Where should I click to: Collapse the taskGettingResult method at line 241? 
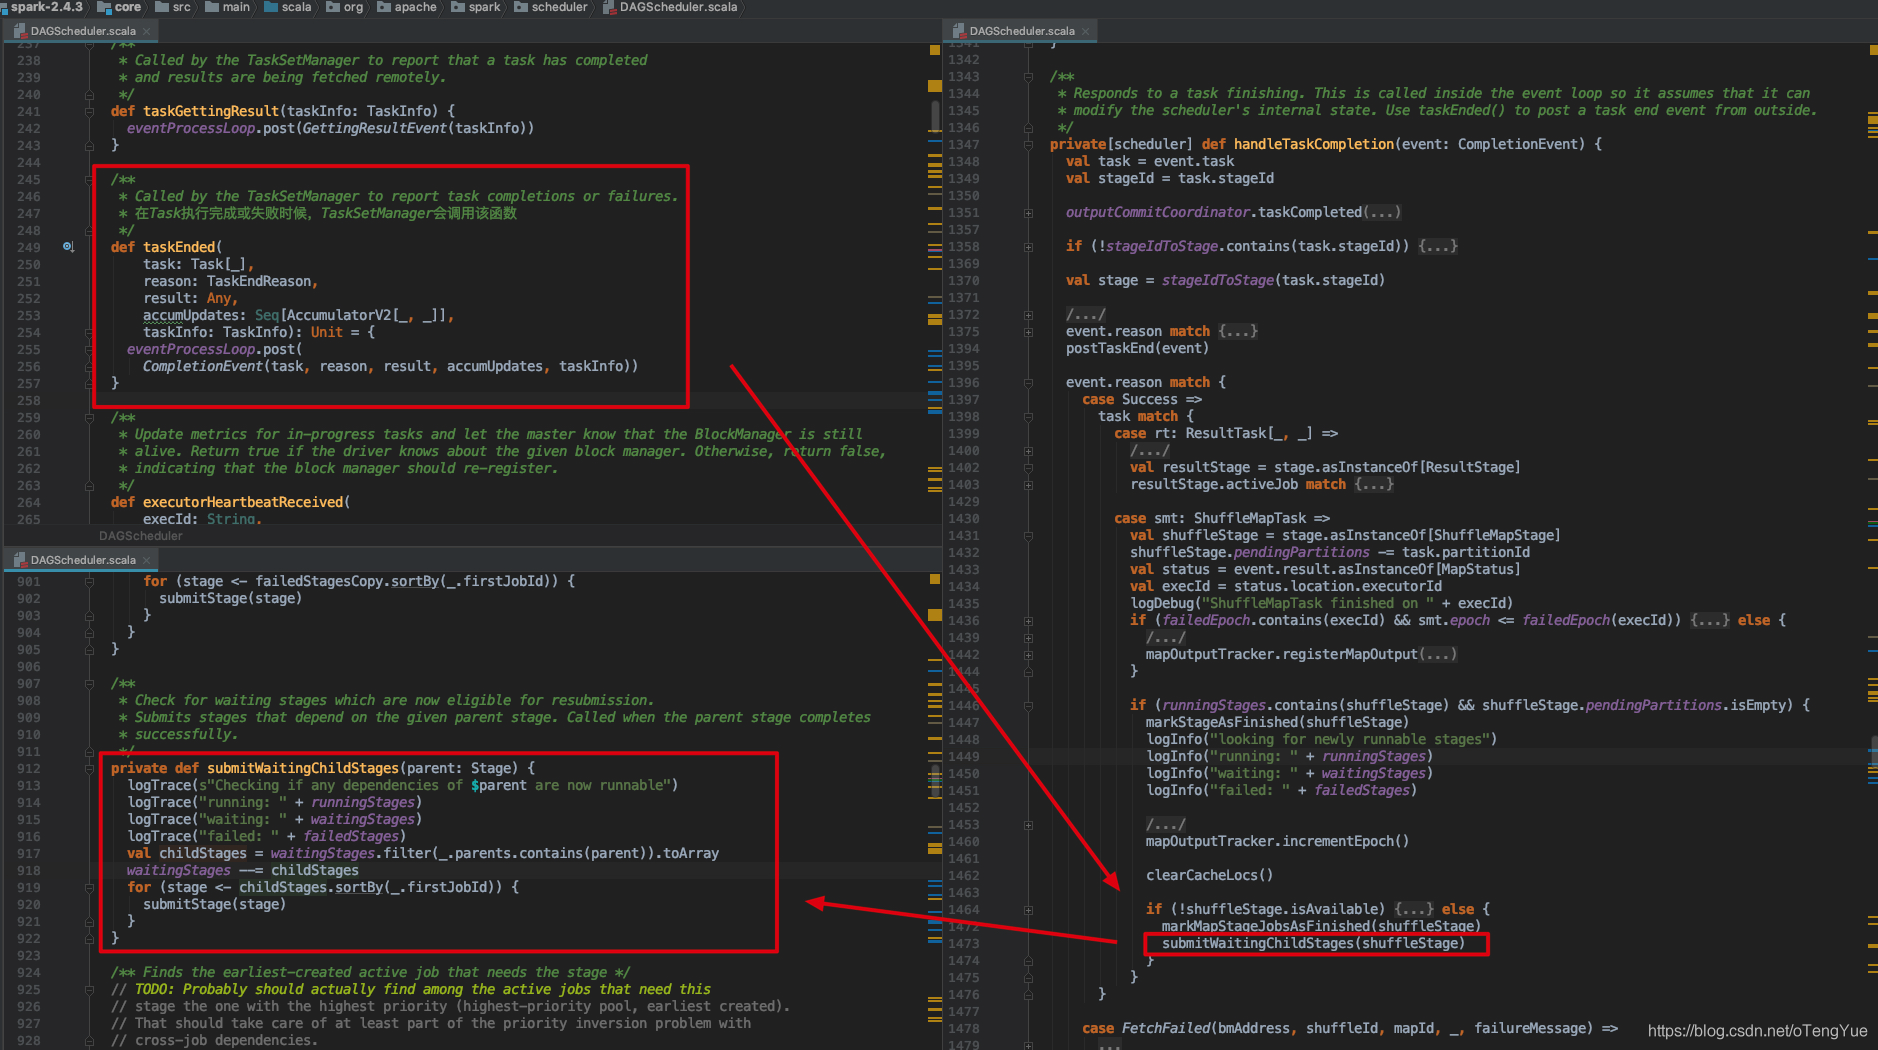point(89,111)
